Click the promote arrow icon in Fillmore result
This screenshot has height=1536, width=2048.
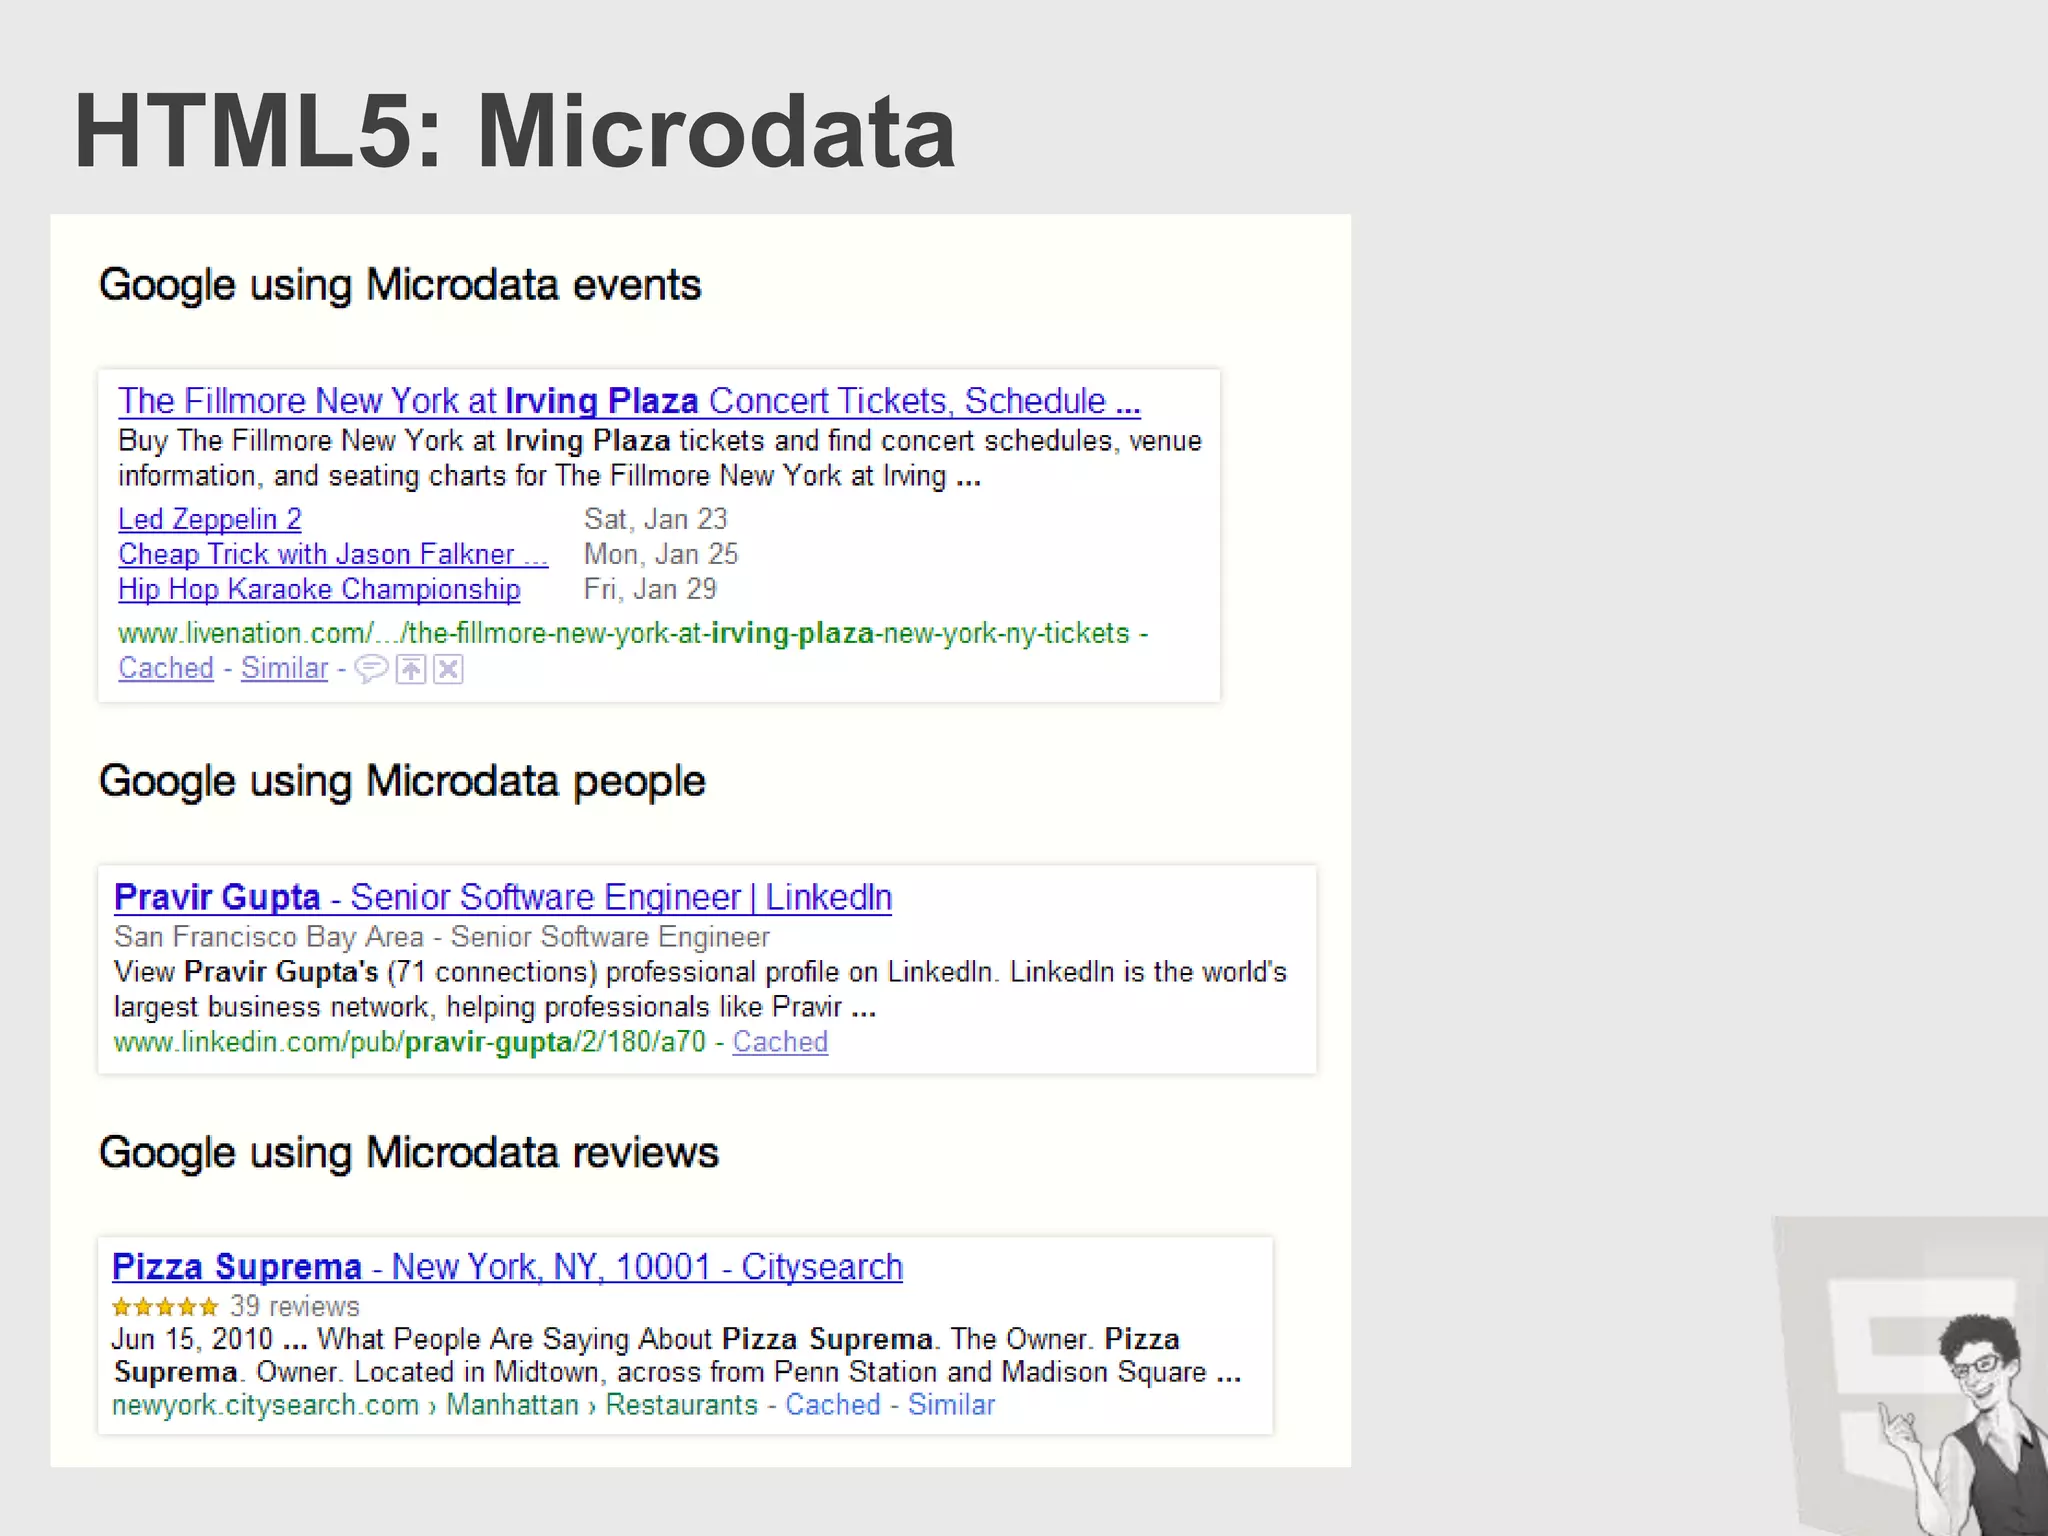click(411, 669)
